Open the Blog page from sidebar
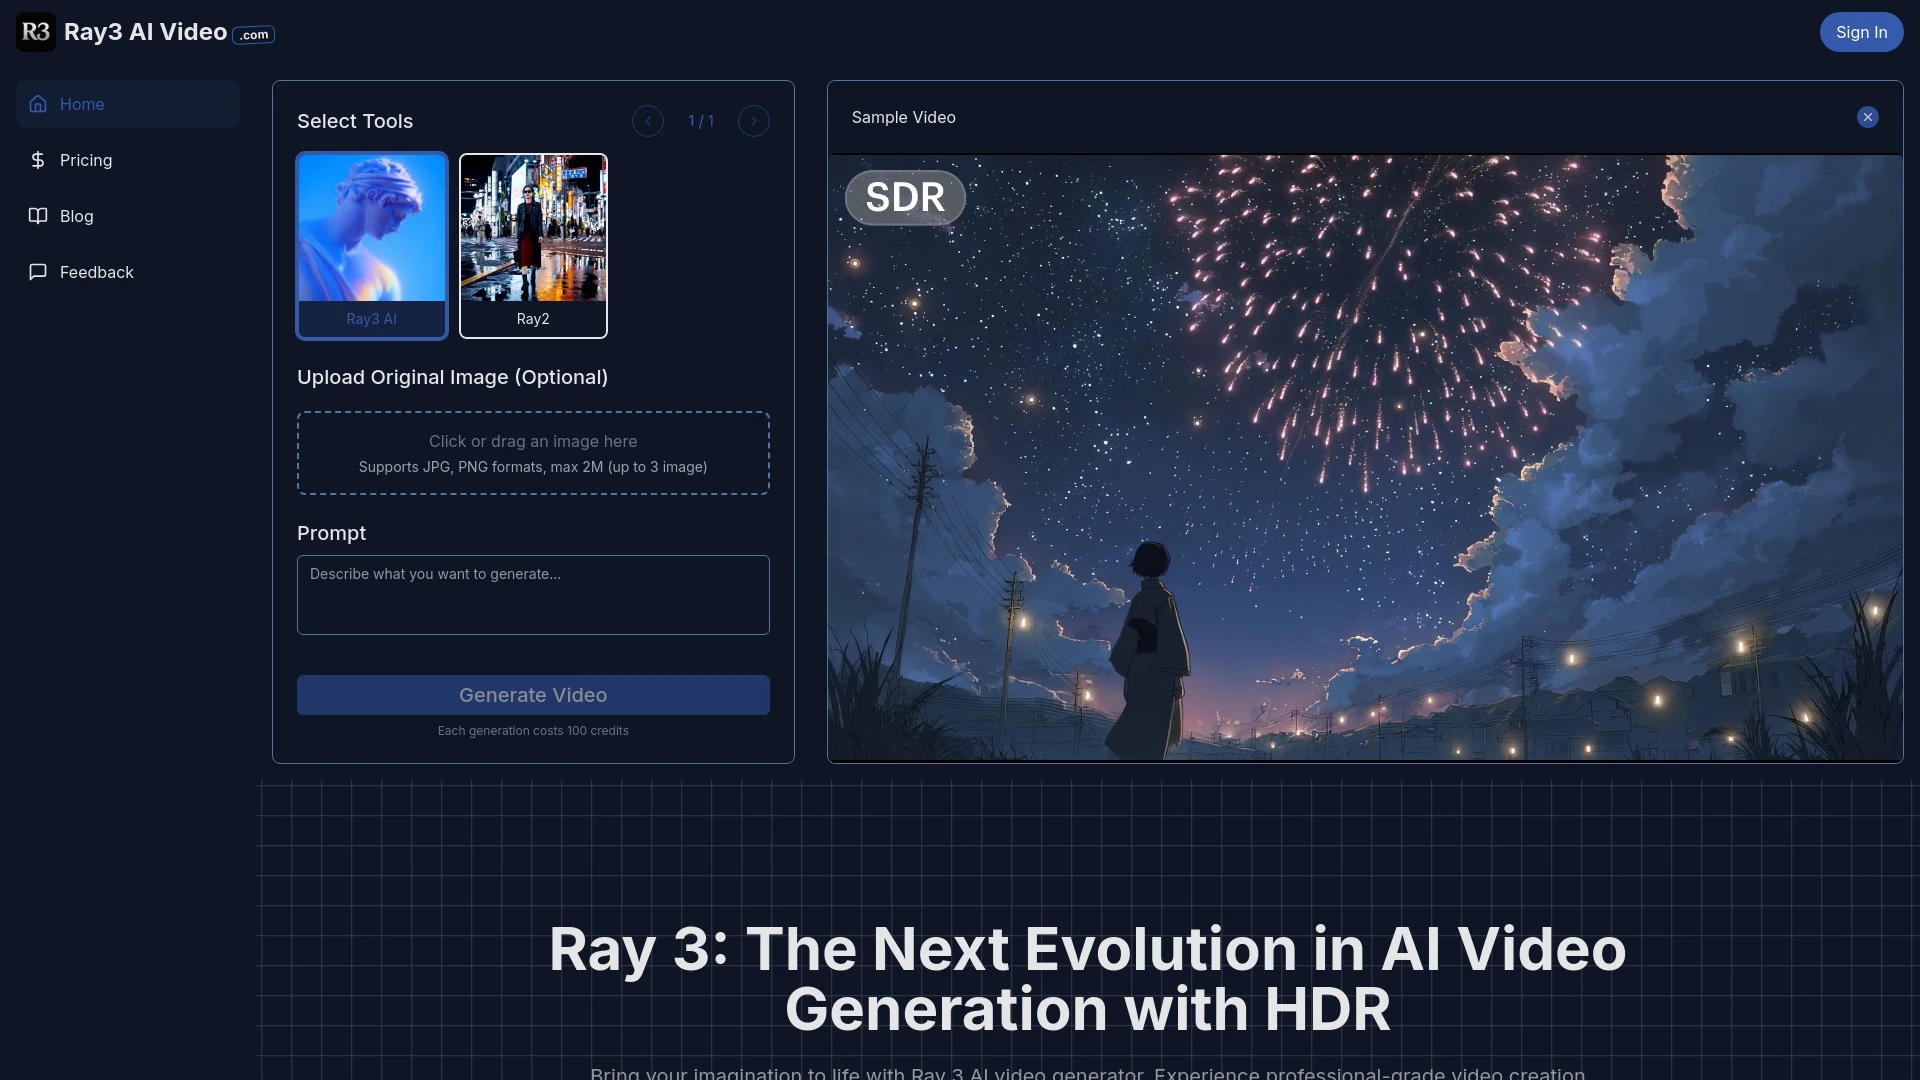The image size is (1920, 1080). (x=75, y=216)
